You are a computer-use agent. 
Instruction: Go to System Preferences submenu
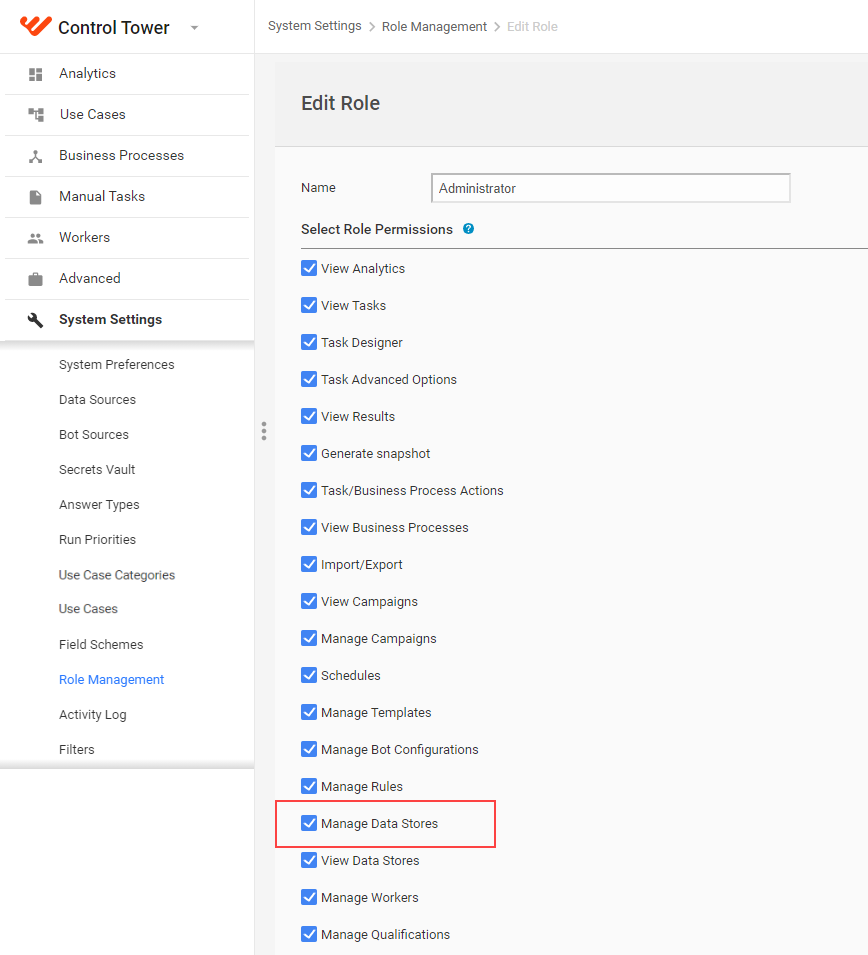pos(116,364)
